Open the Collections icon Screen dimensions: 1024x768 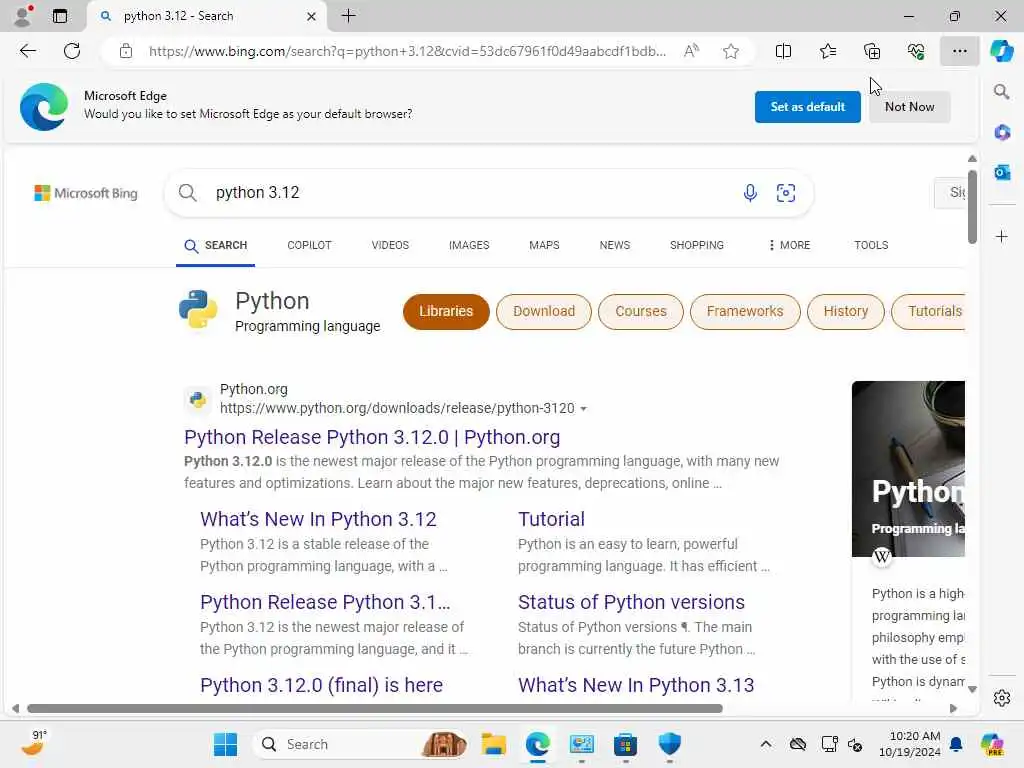(872, 51)
